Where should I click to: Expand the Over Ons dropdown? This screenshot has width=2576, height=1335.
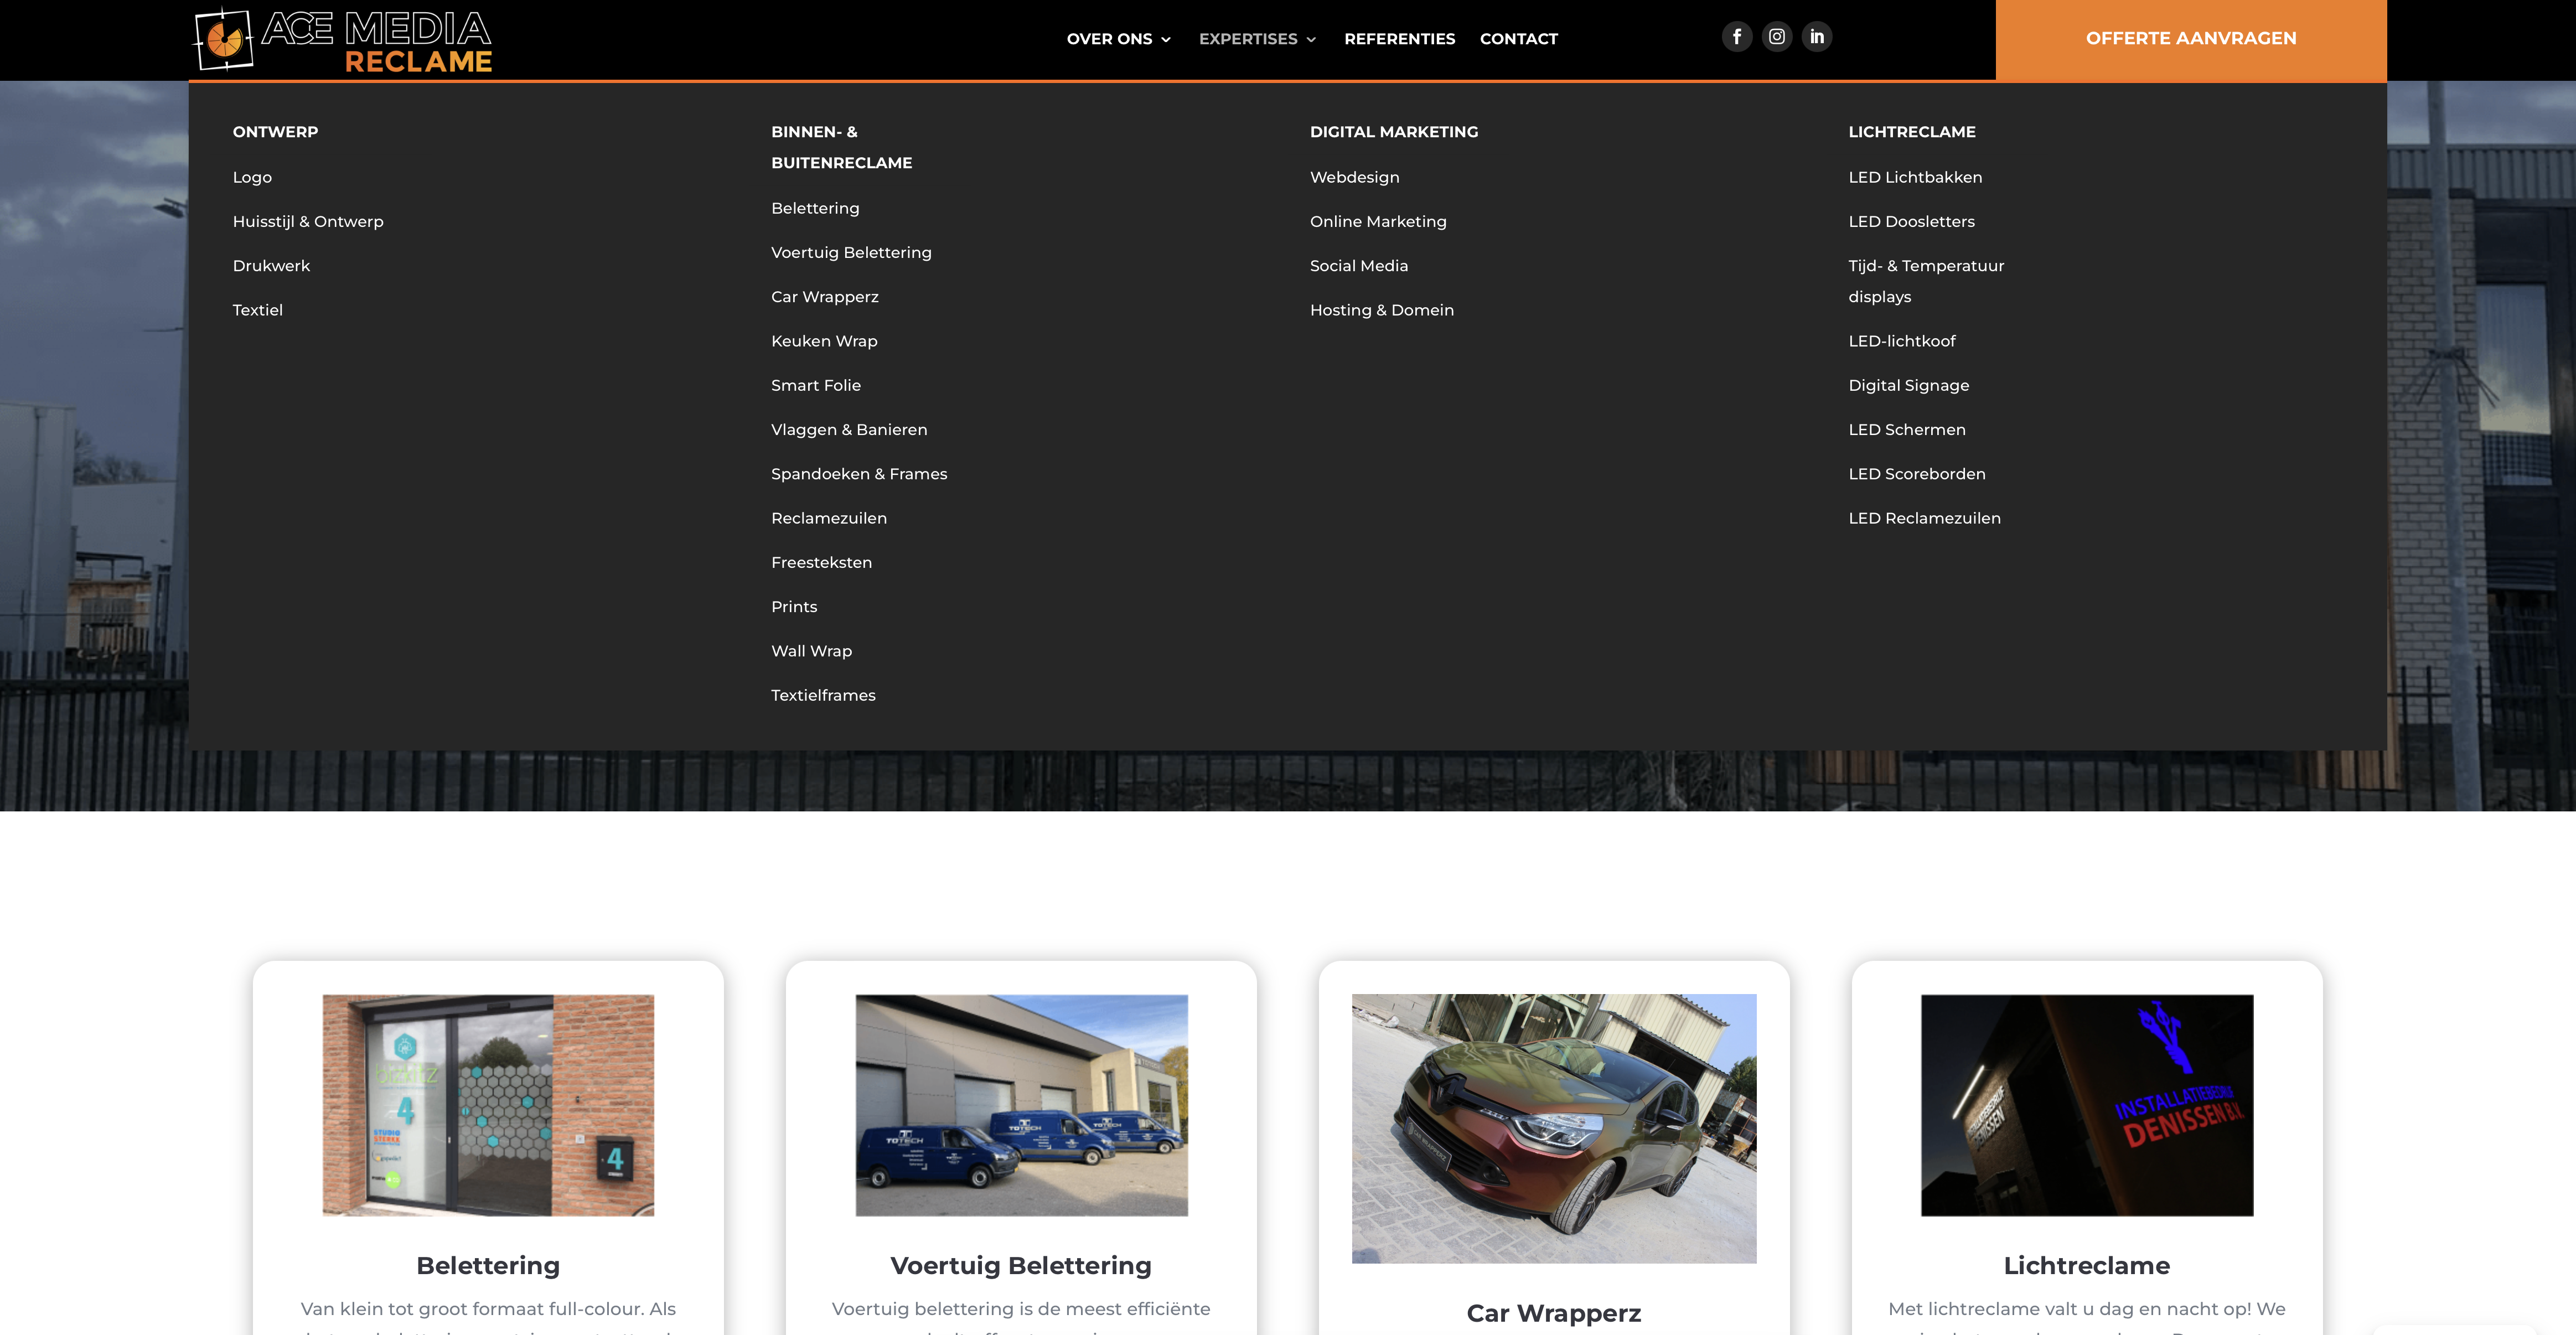(x=1118, y=39)
